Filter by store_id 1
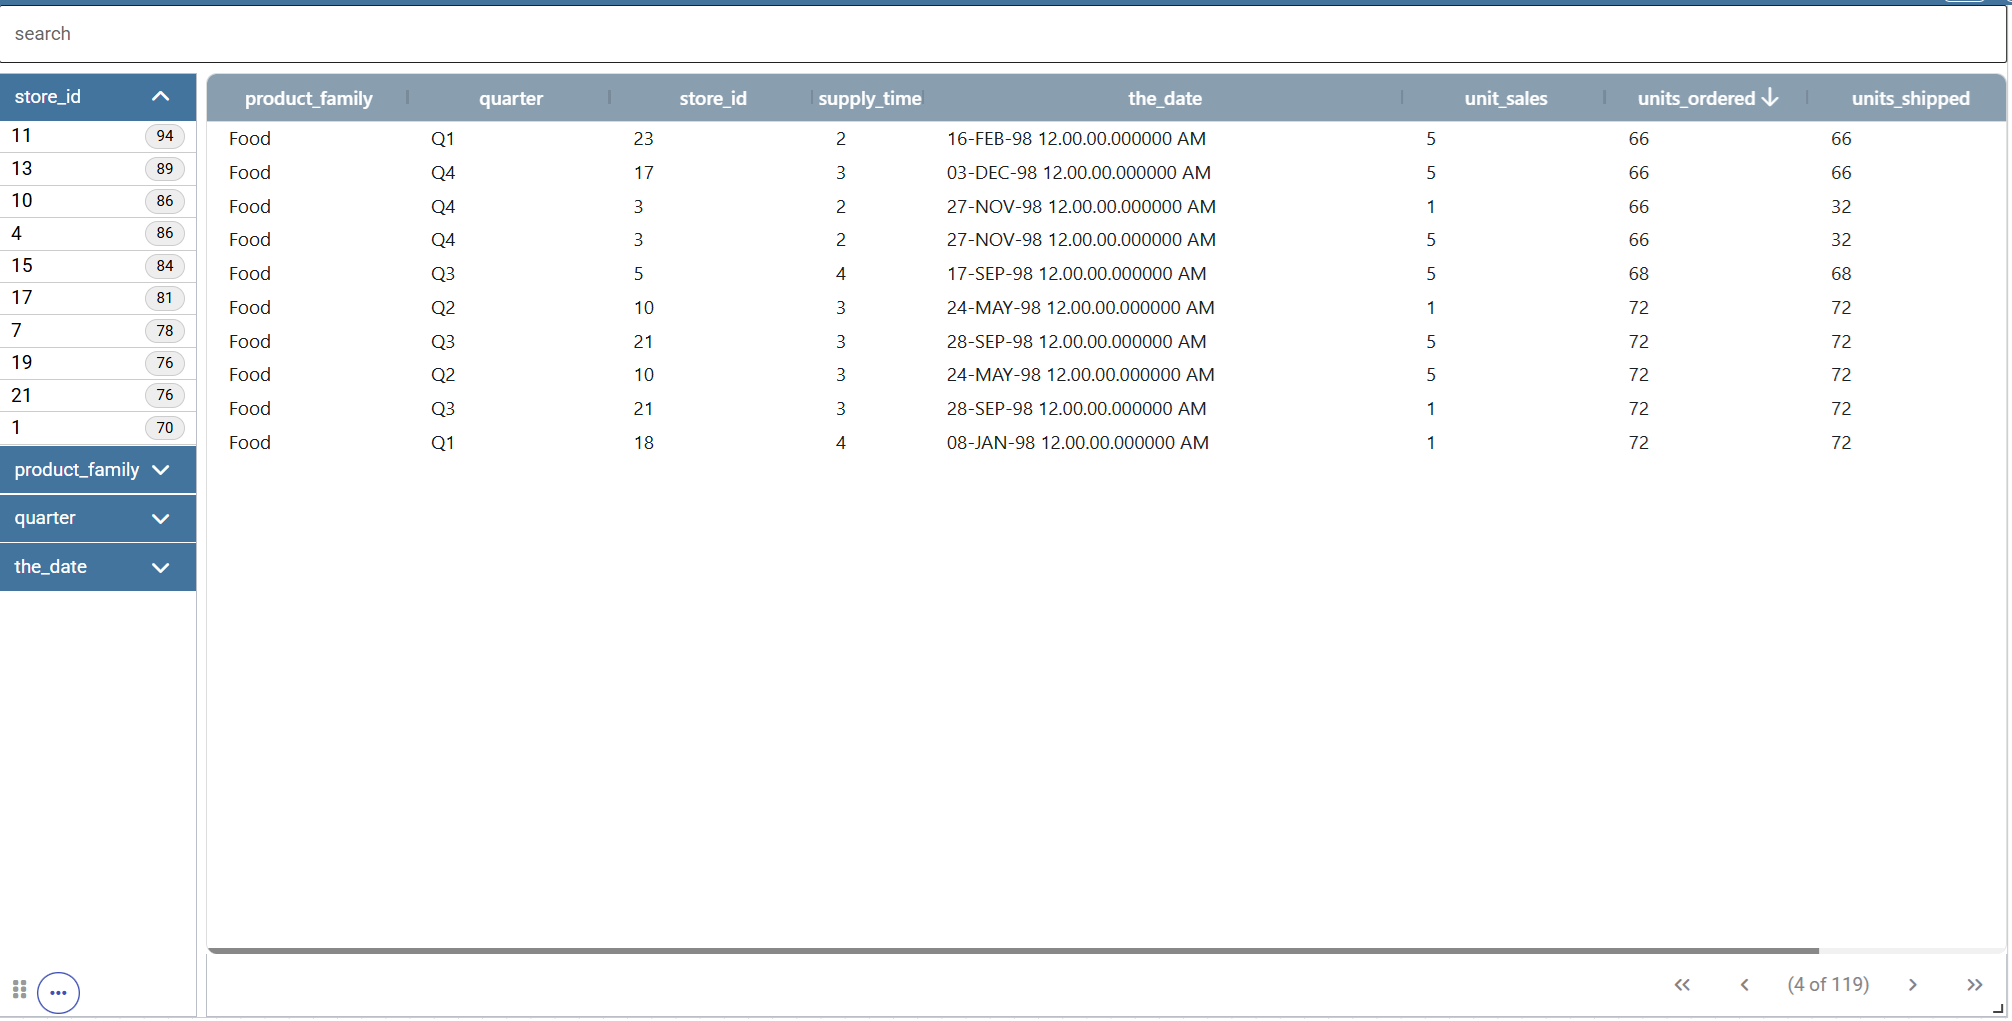This screenshot has height=1021, width=2012. click(x=98, y=428)
